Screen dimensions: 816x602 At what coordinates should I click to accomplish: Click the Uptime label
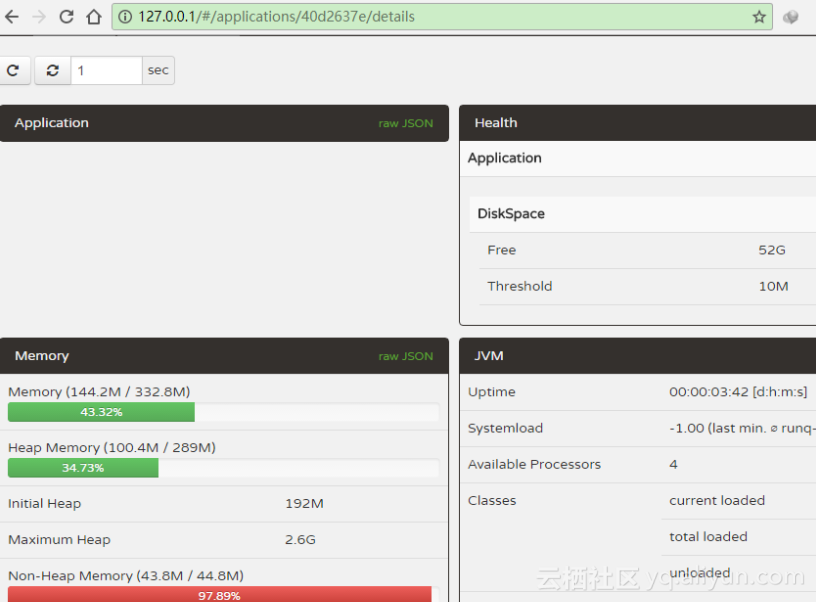(x=491, y=392)
